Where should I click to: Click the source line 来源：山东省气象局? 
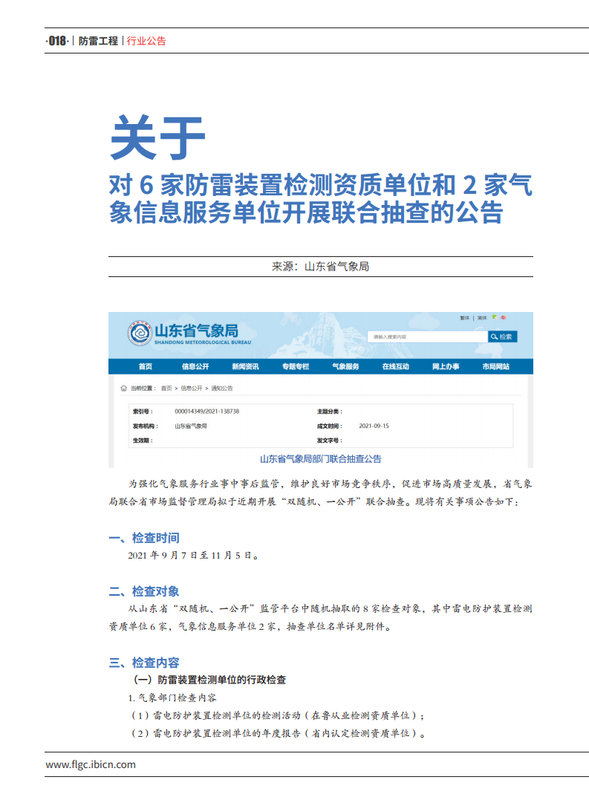(321, 266)
